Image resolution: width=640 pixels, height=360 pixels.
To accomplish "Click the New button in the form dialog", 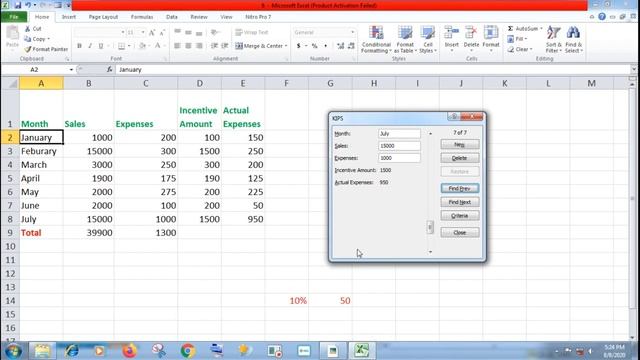I will [x=460, y=144].
